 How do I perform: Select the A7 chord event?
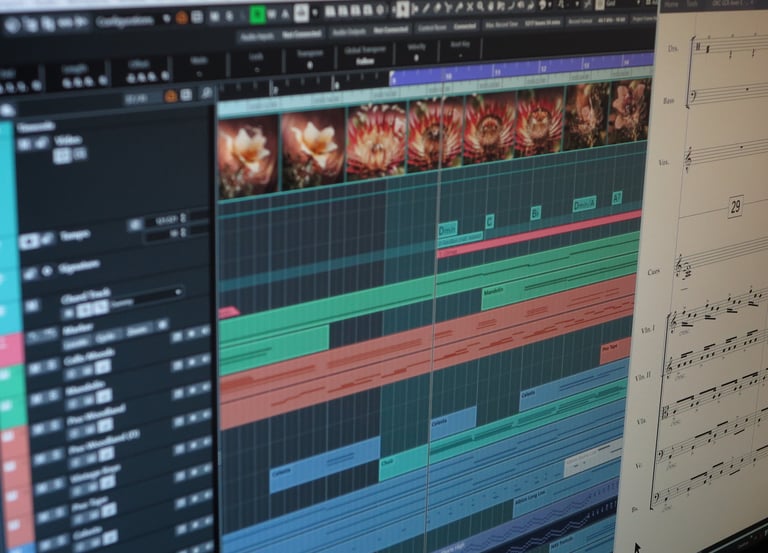click(x=617, y=198)
